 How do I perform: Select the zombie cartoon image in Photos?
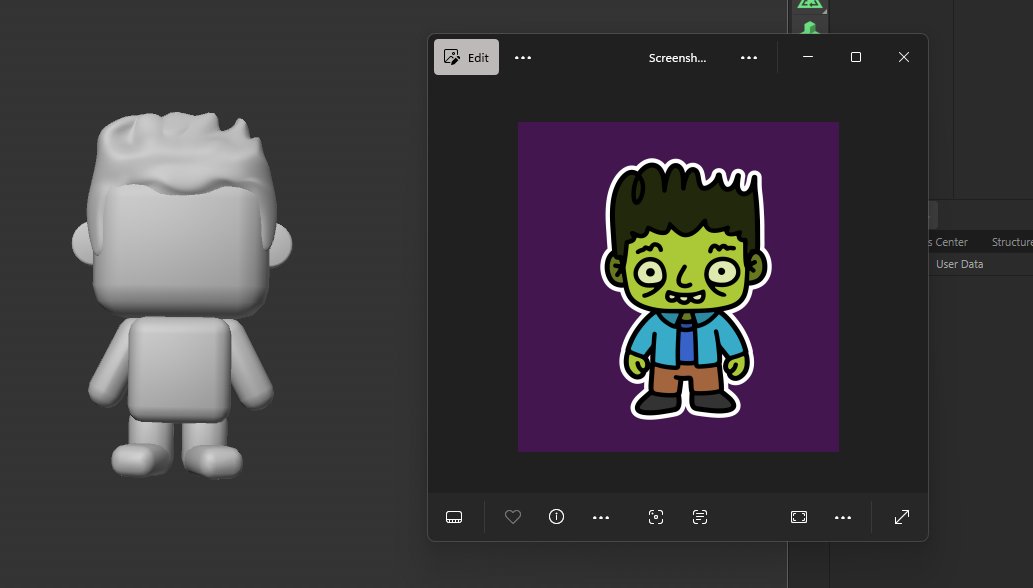pyautogui.click(x=678, y=287)
